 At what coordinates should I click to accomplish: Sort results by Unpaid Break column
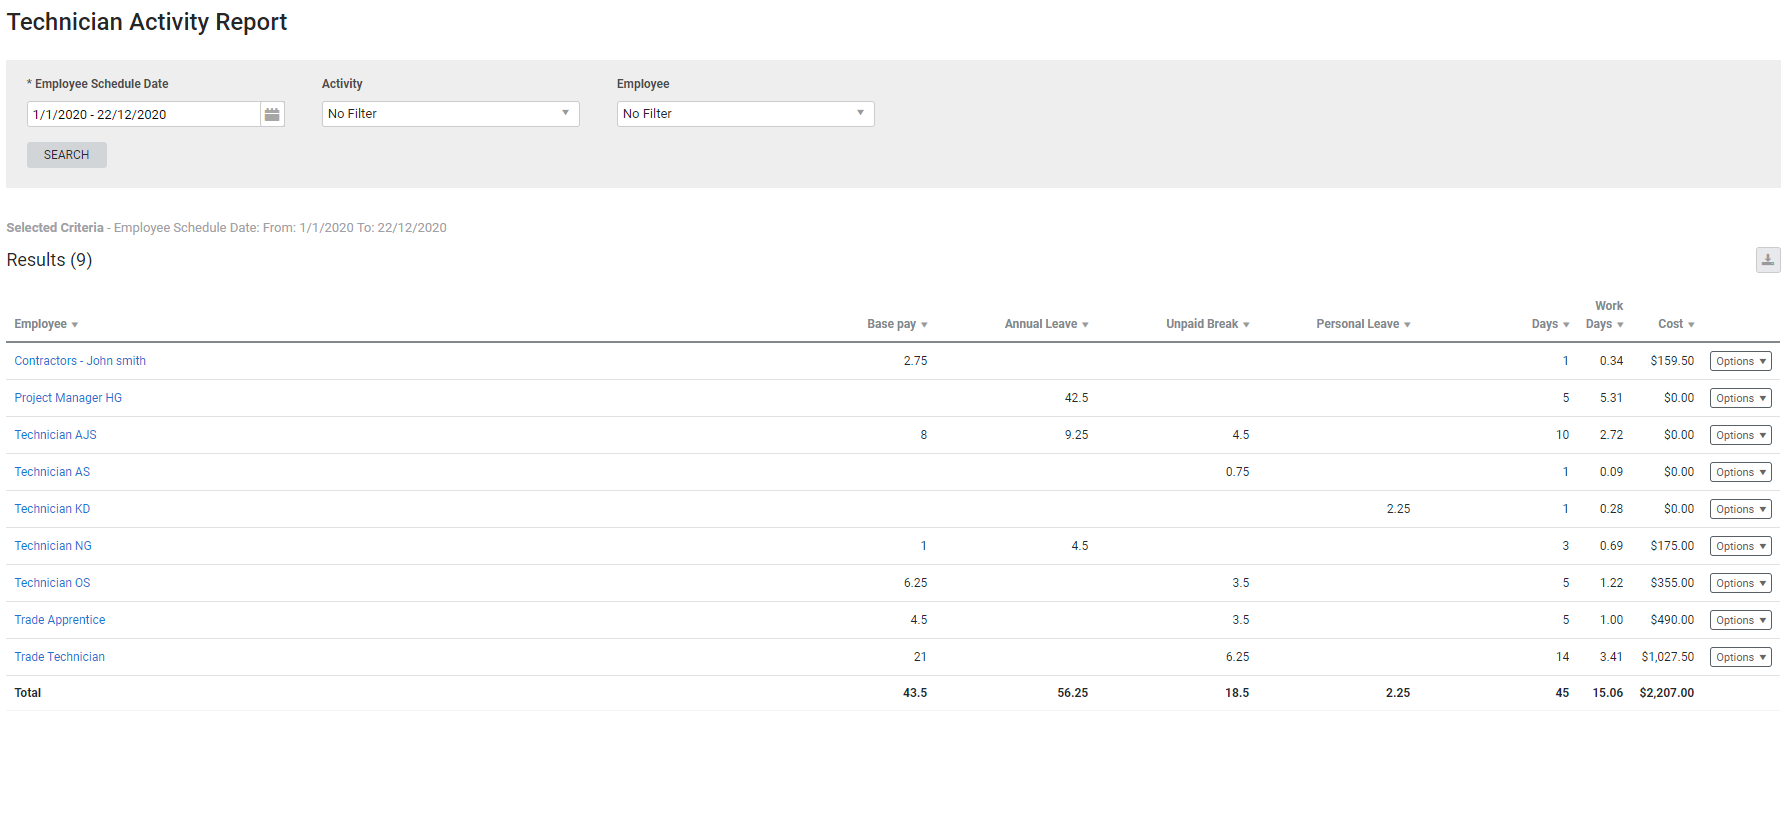pyautogui.click(x=1206, y=324)
